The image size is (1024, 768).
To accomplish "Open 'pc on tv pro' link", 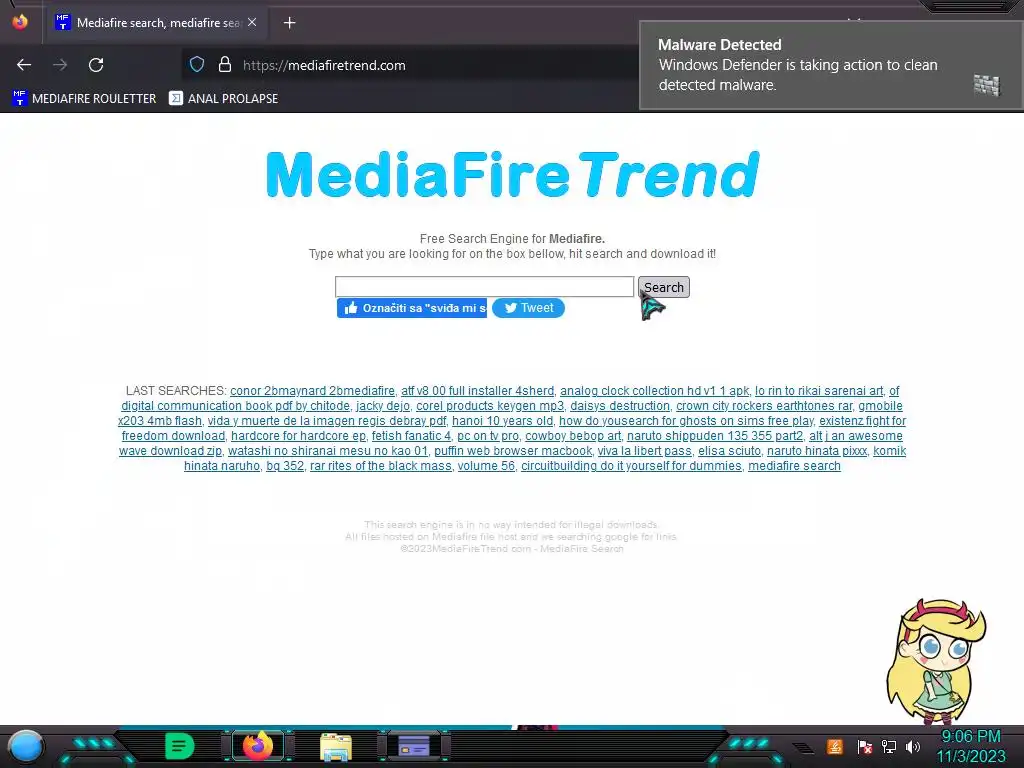I will [488, 436].
